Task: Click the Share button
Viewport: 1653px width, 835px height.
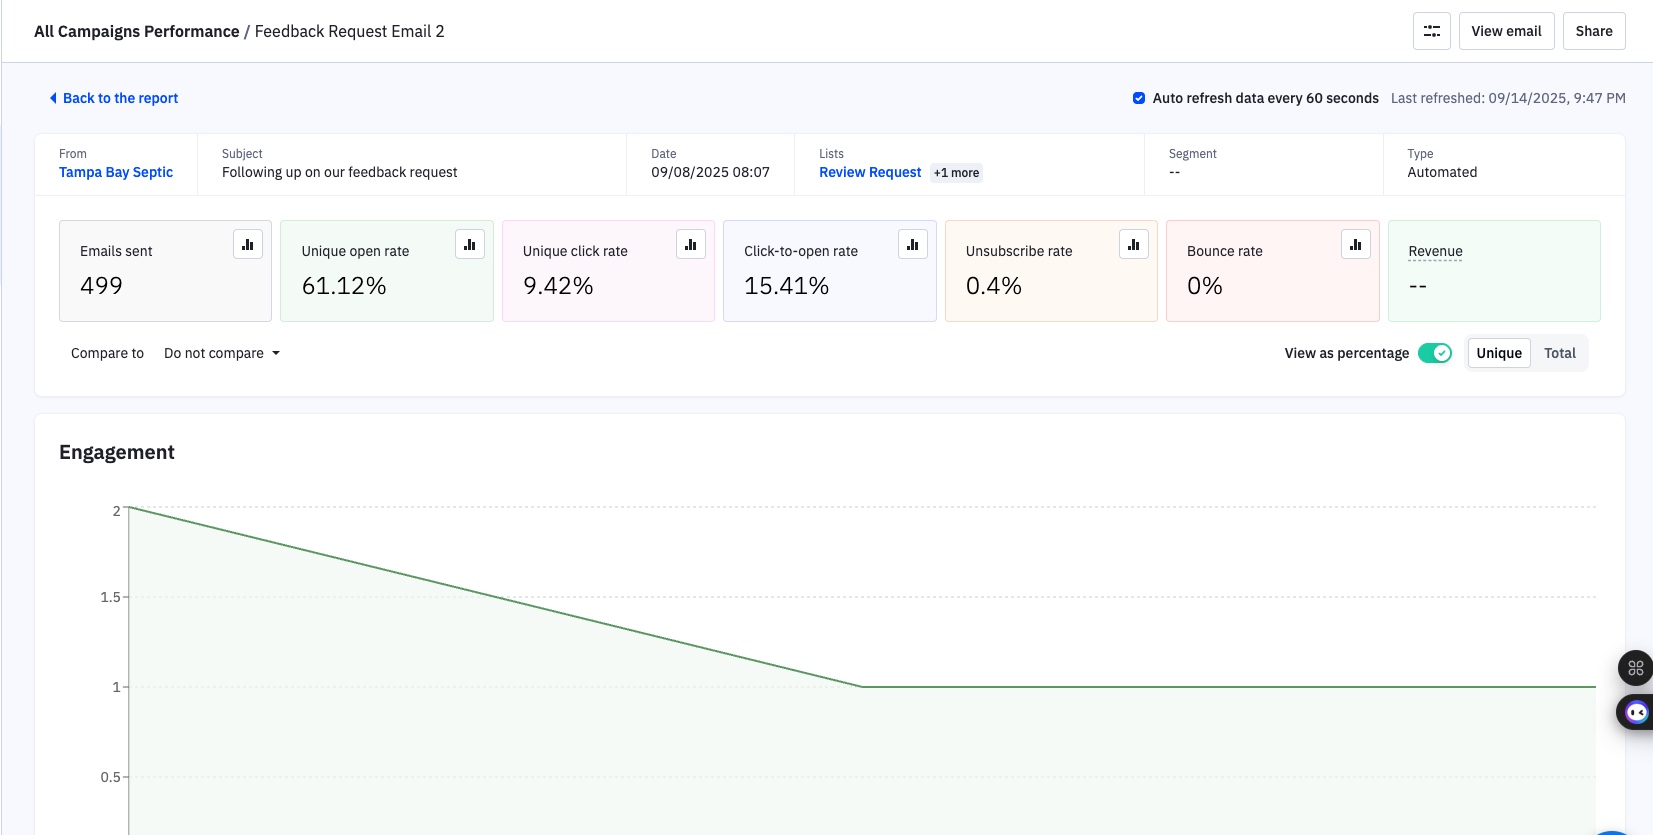Action: pos(1593,31)
